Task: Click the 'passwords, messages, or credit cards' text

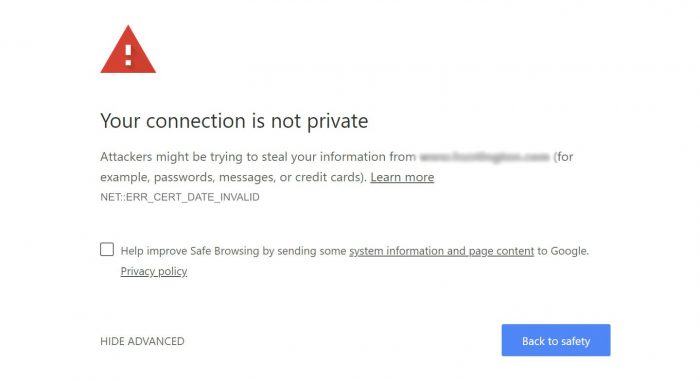Action: tap(260, 177)
